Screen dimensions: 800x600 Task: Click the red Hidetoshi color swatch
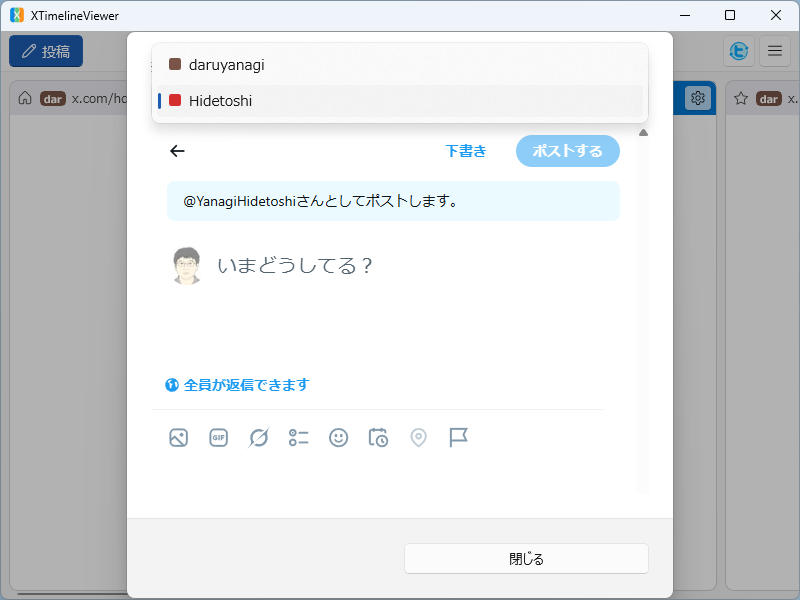click(174, 100)
